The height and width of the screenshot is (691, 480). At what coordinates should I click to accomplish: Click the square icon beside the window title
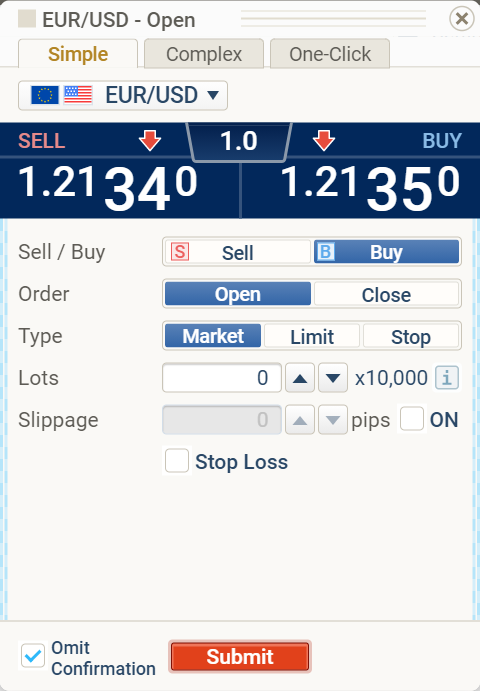[x=27, y=19]
